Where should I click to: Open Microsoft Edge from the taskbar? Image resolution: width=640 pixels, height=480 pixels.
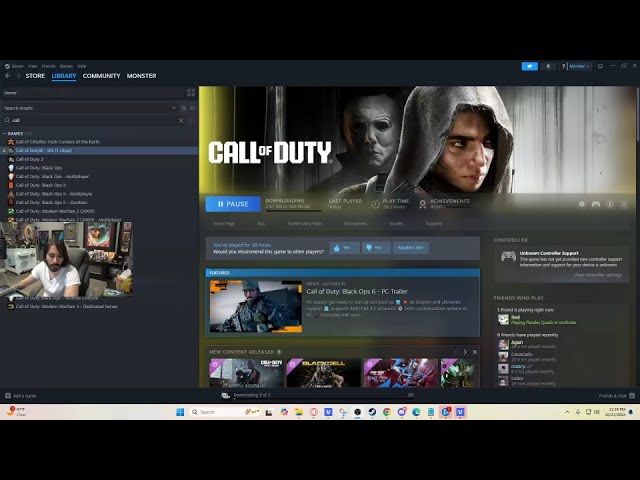click(x=416, y=412)
